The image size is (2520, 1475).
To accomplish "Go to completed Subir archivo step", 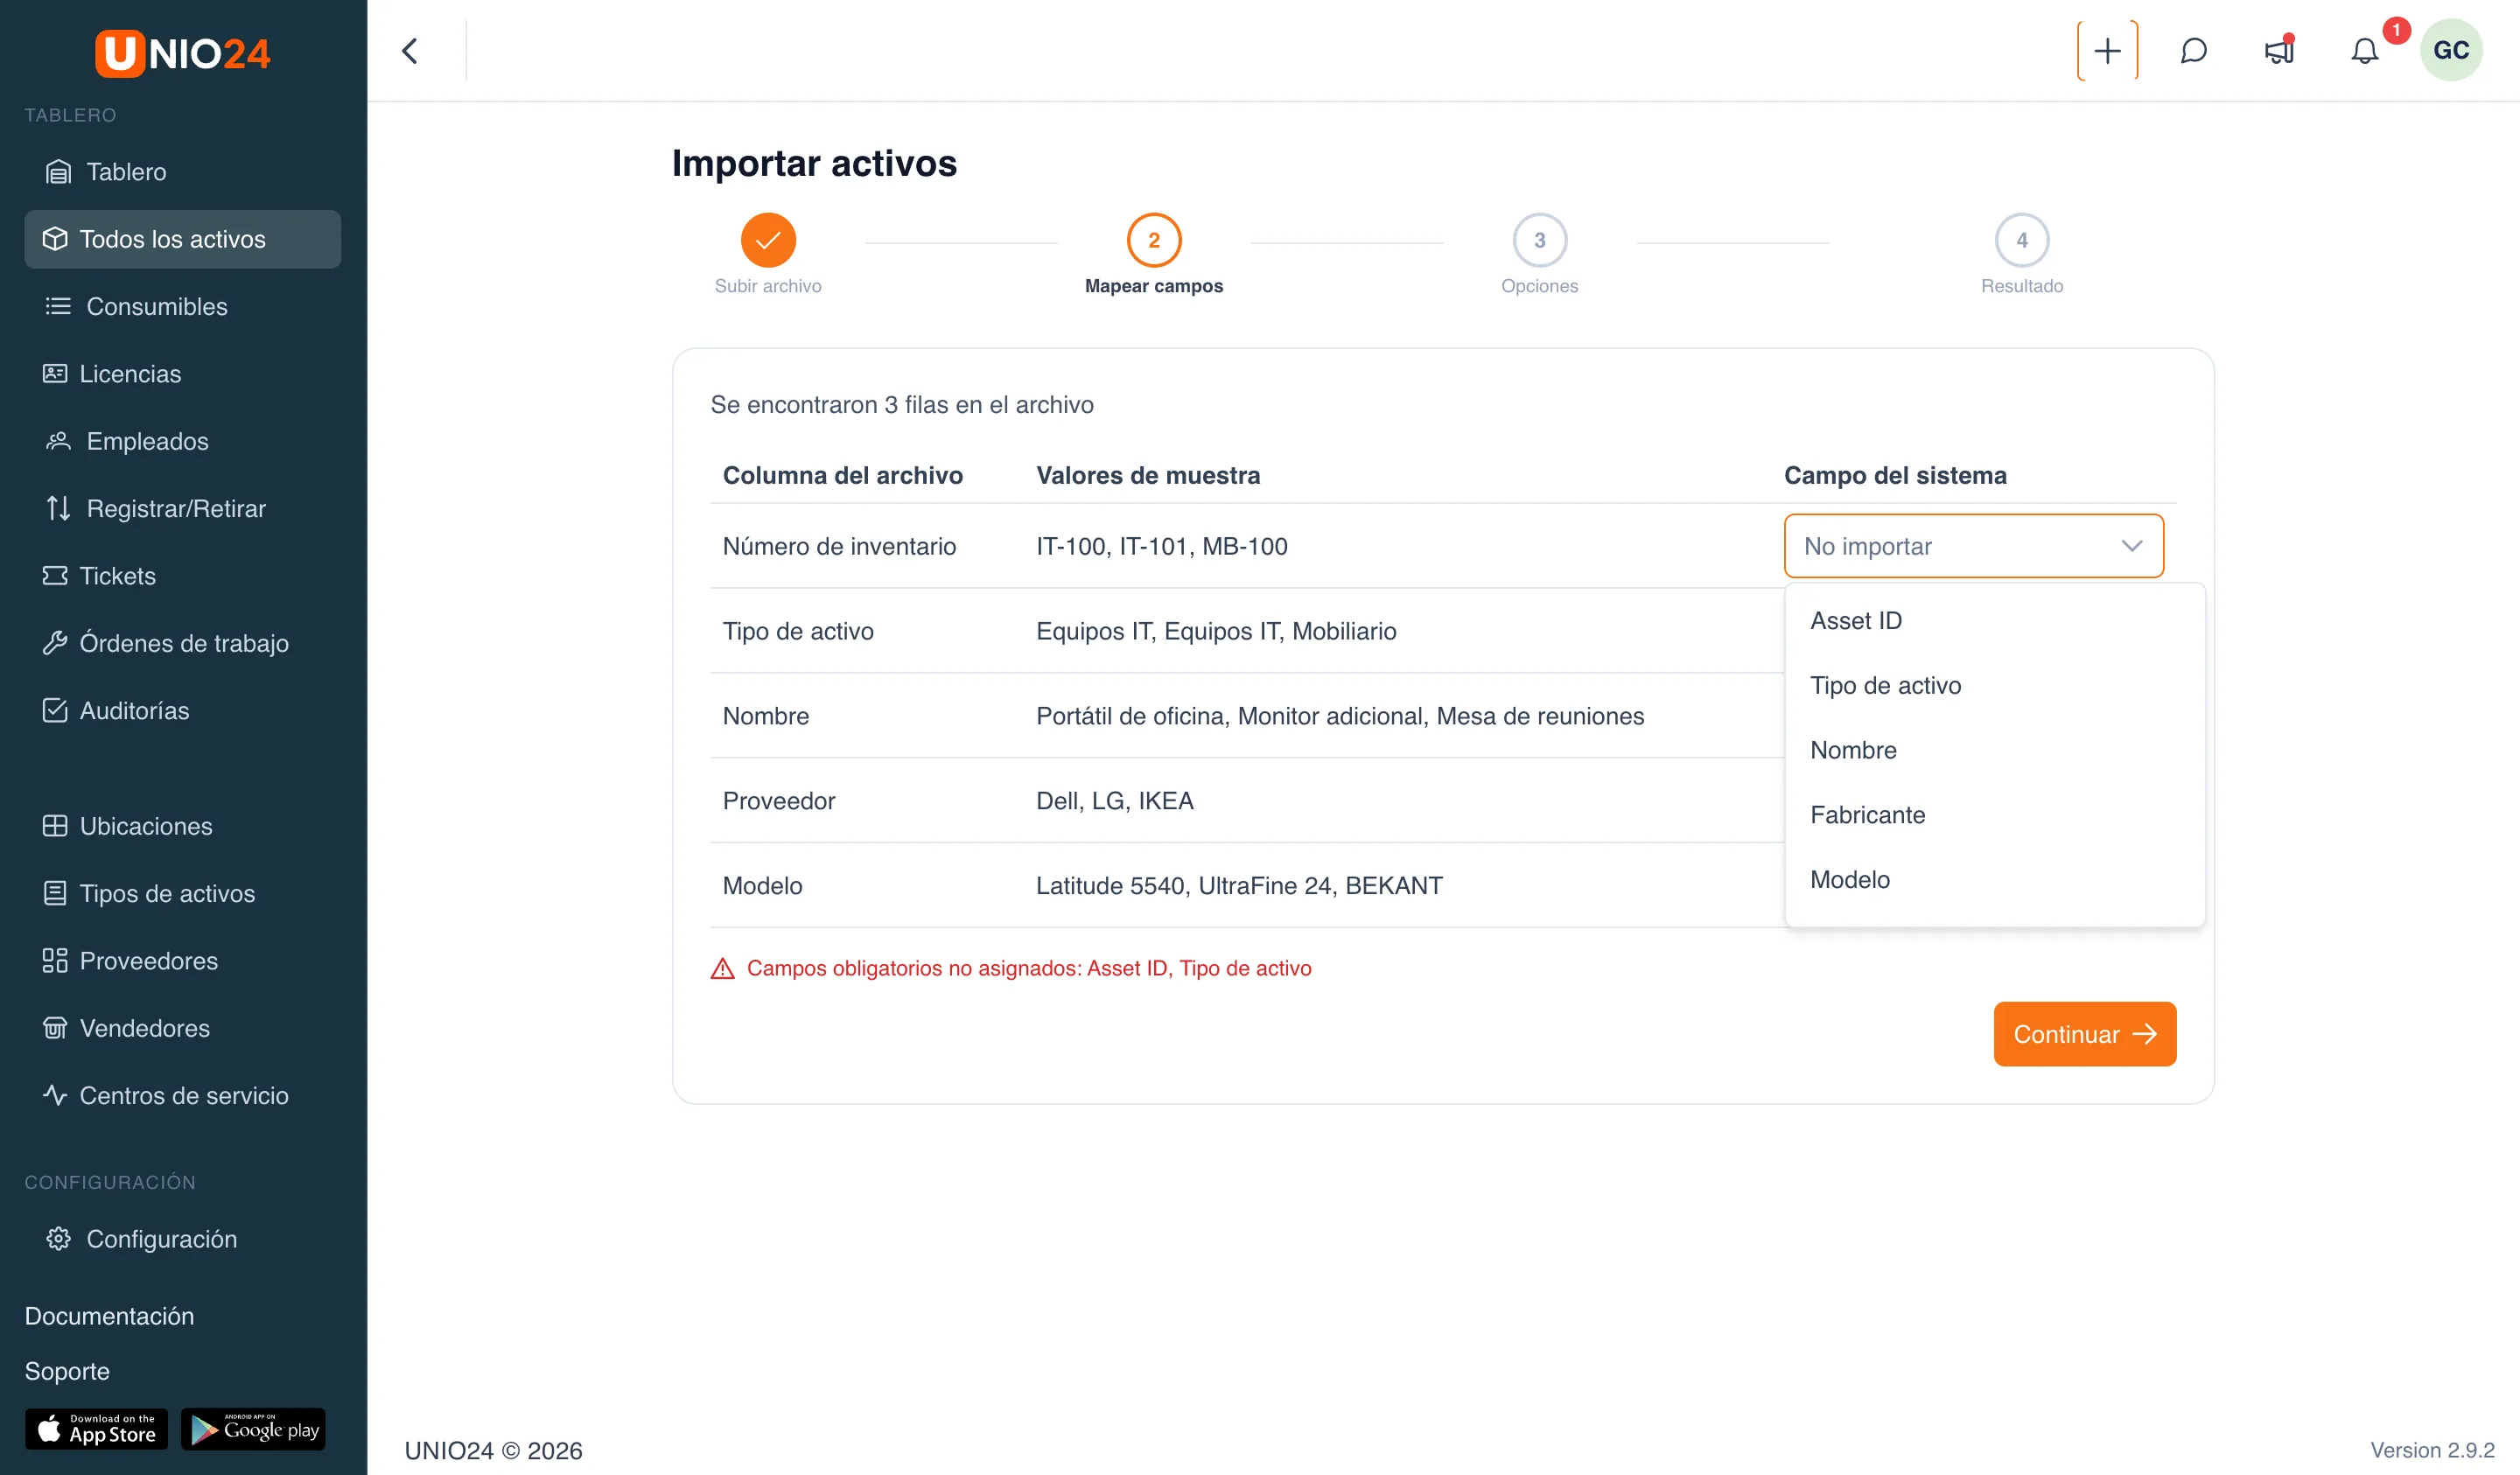I will [767, 240].
